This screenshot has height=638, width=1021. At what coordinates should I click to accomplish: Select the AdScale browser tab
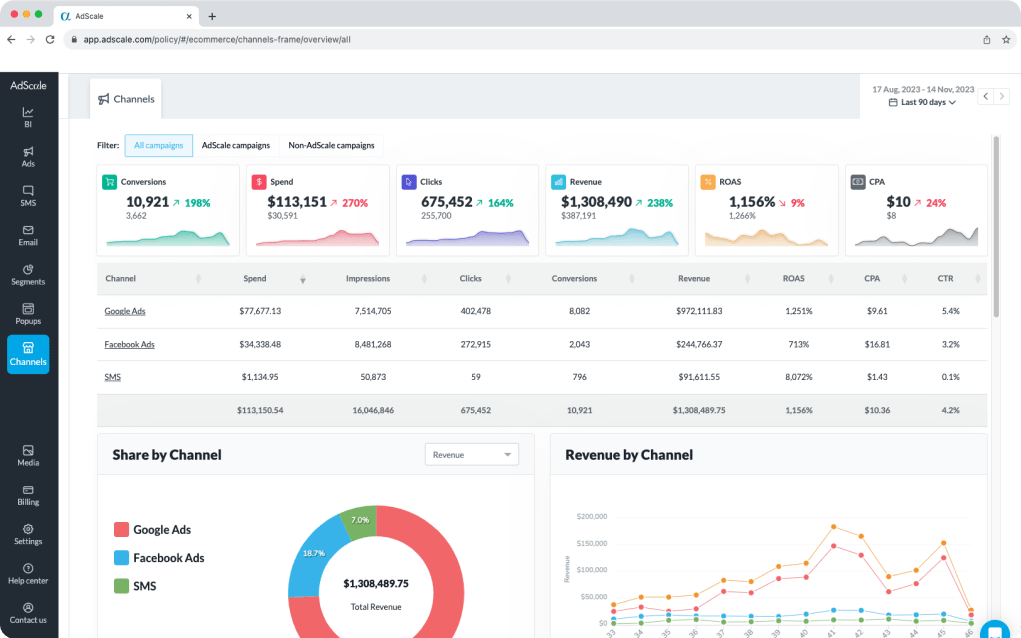coord(126,16)
